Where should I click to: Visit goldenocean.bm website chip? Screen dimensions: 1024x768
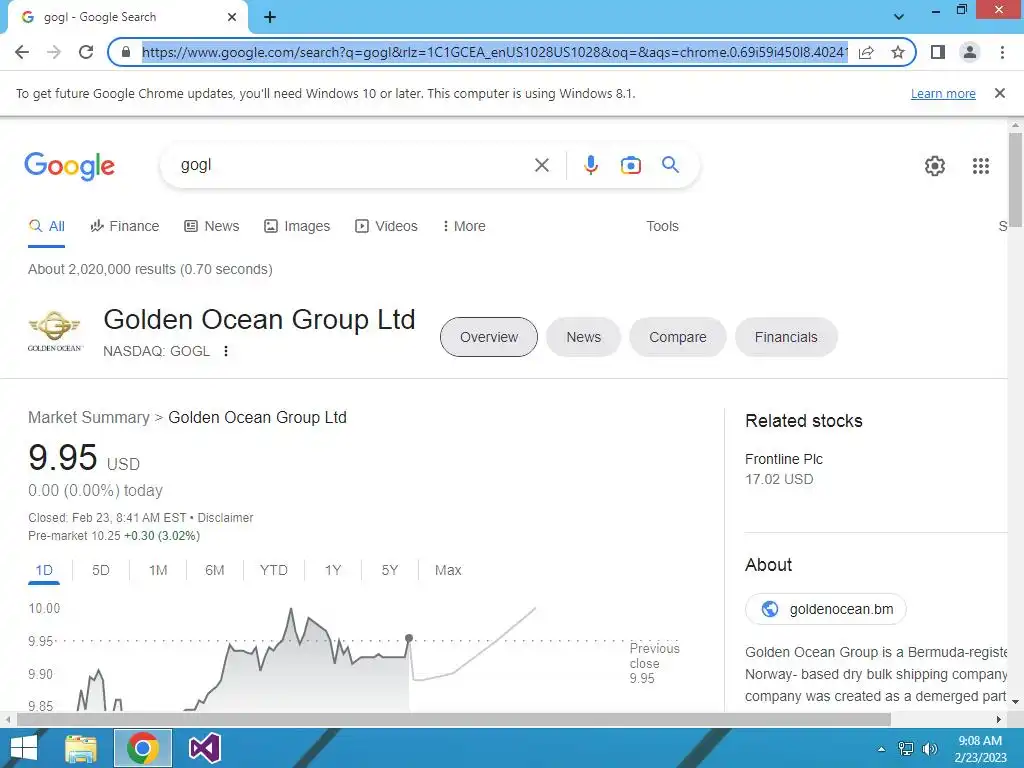pyautogui.click(x=826, y=609)
